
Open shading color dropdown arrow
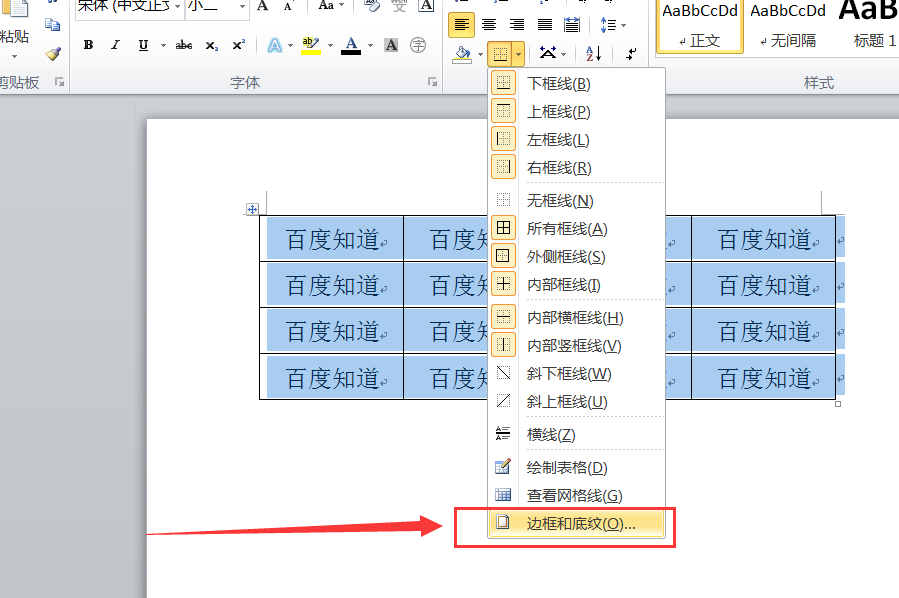[480, 54]
